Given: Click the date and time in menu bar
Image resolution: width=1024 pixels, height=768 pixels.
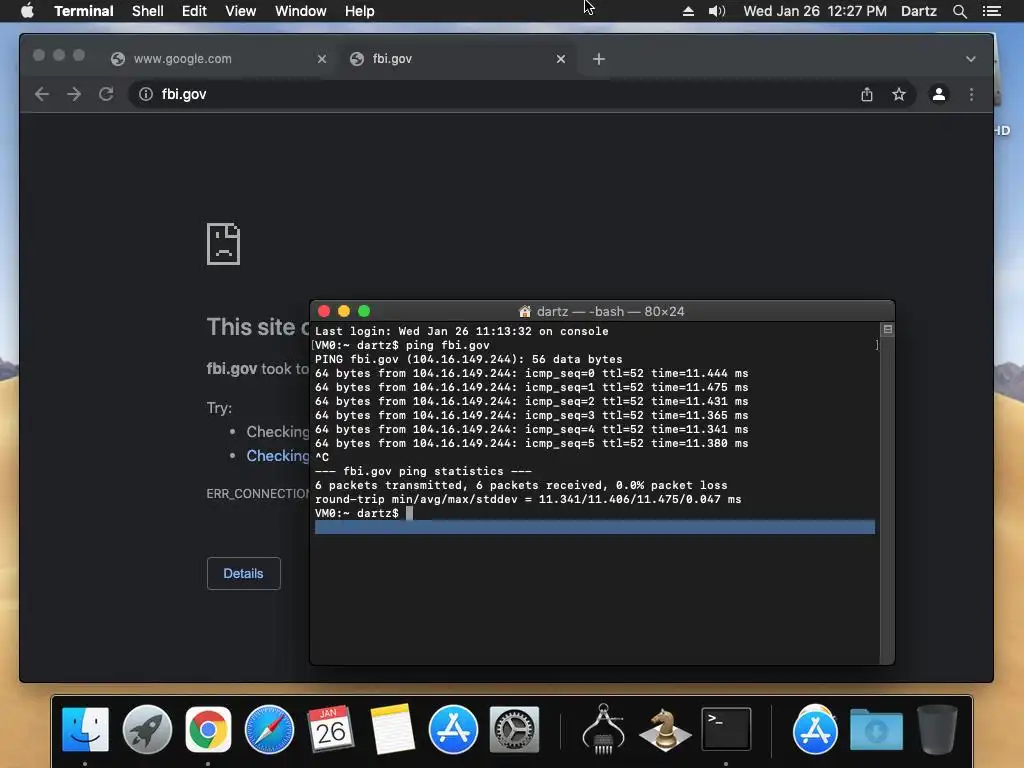Looking at the screenshot, I should click(x=814, y=11).
